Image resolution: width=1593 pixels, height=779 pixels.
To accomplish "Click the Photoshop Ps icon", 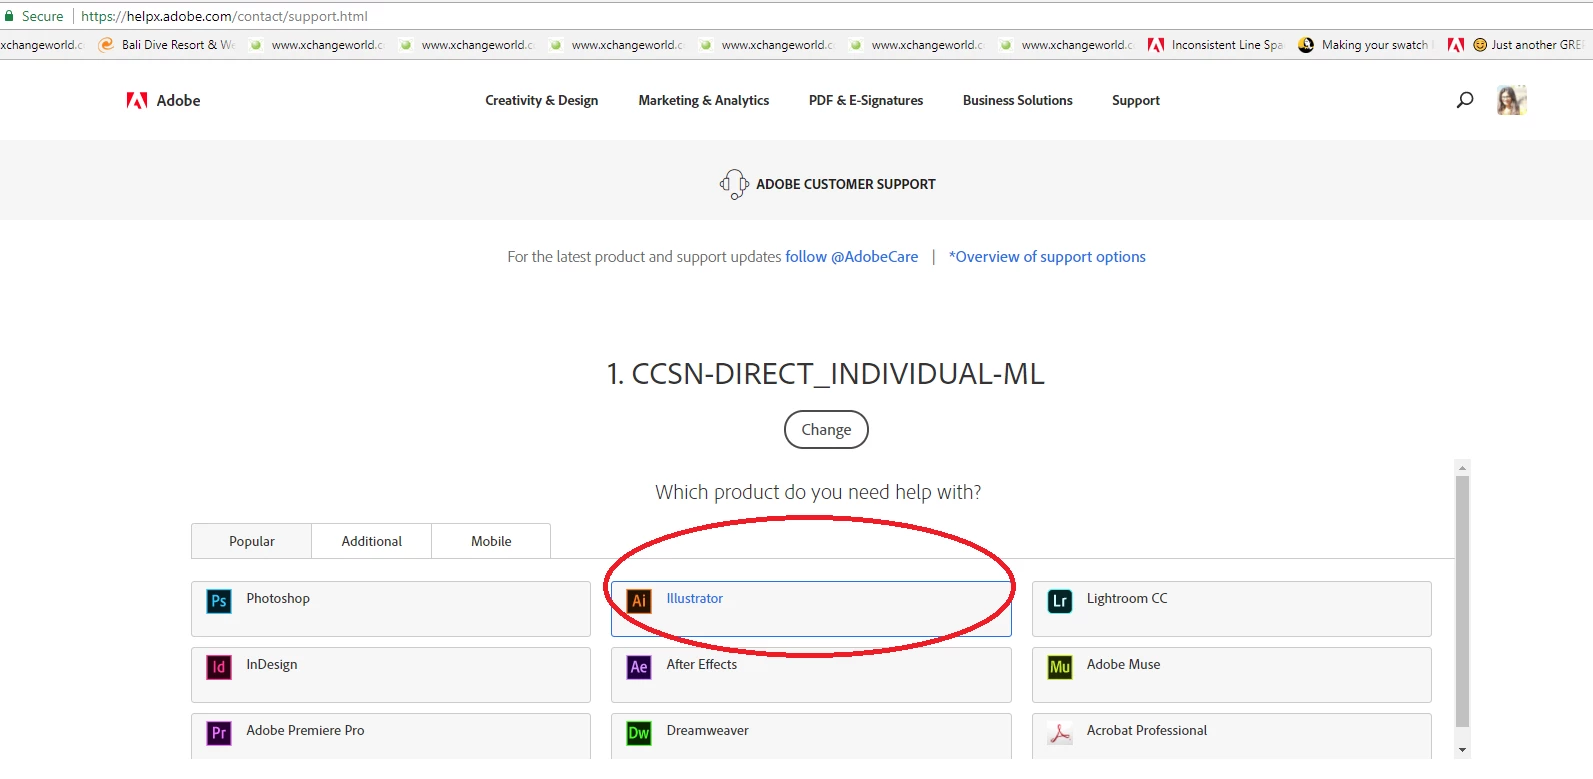I will 219,601.
